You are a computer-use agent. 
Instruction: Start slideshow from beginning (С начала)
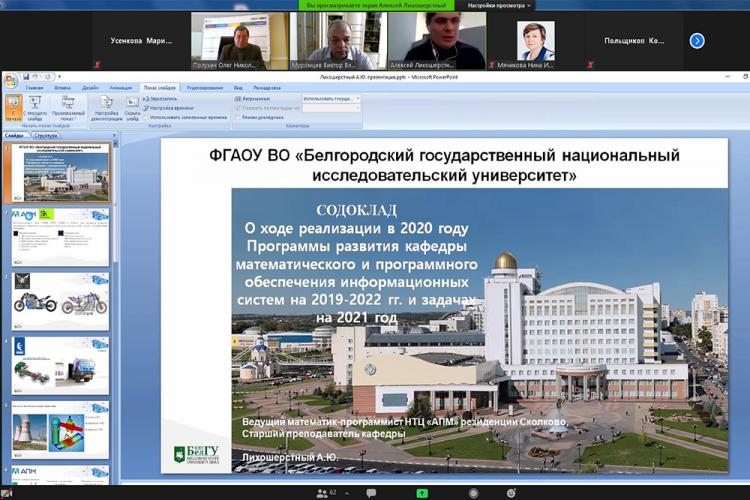(x=14, y=108)
